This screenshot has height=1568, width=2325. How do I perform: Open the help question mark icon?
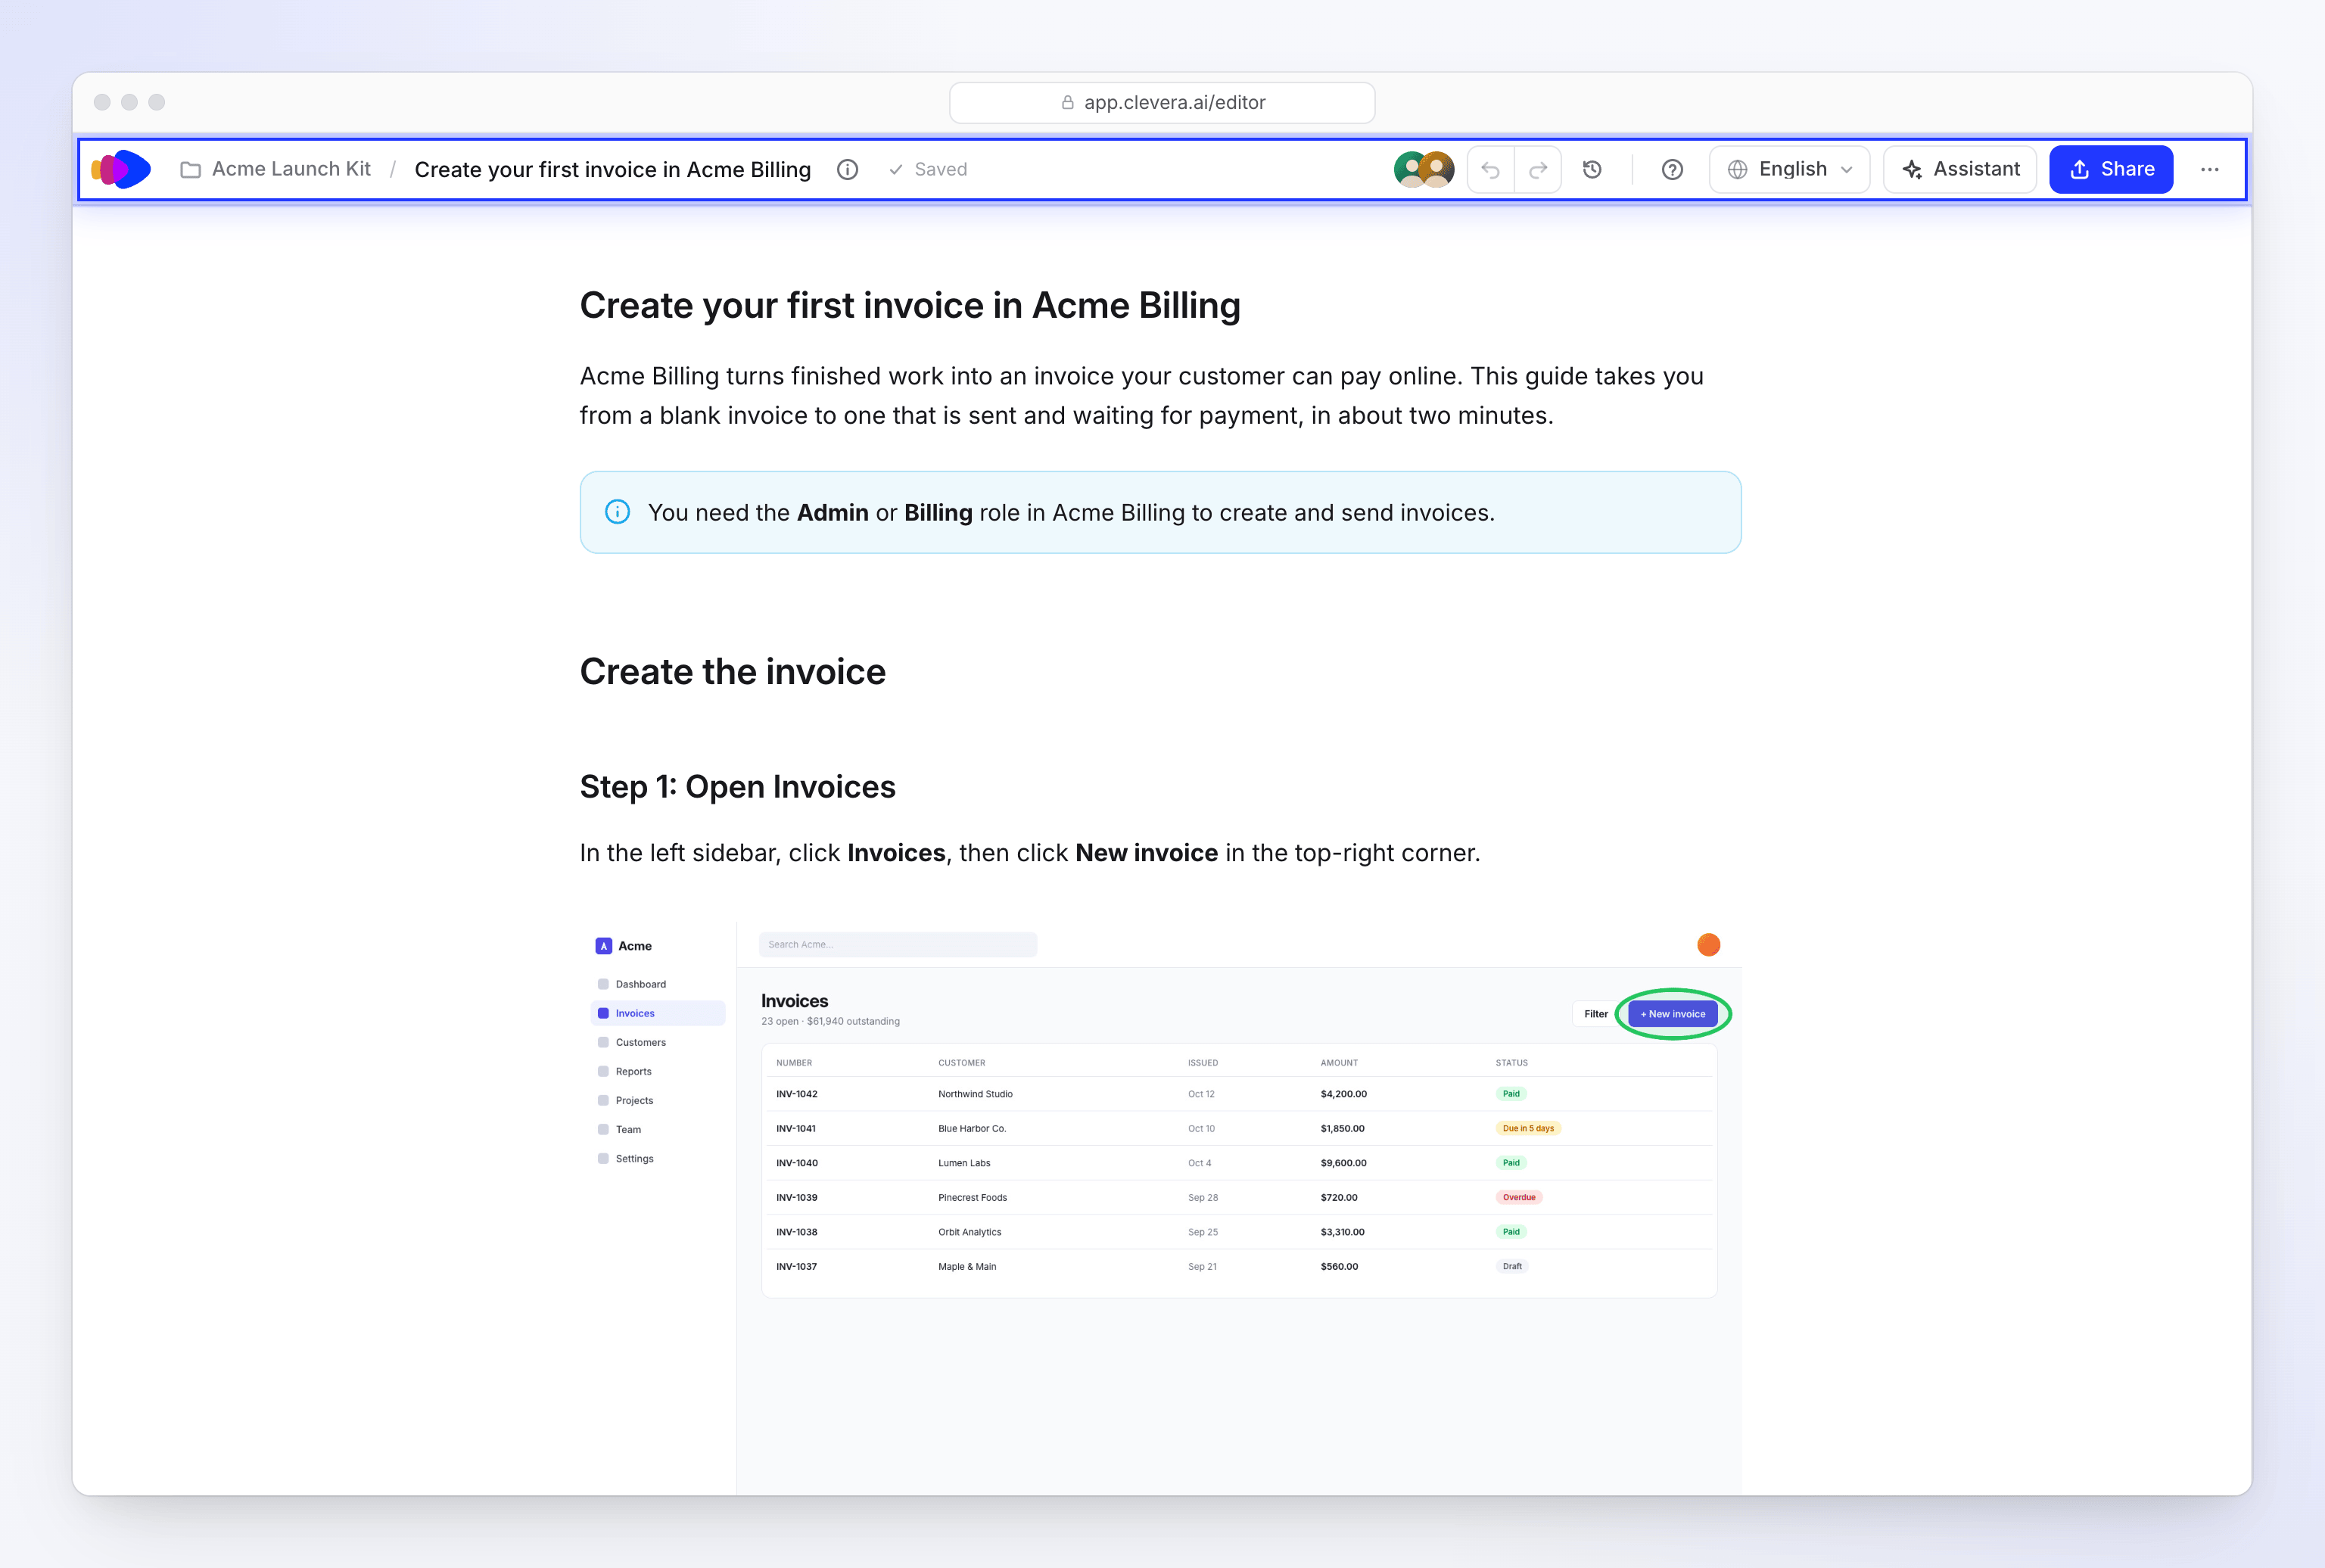tap(1672, 169)
